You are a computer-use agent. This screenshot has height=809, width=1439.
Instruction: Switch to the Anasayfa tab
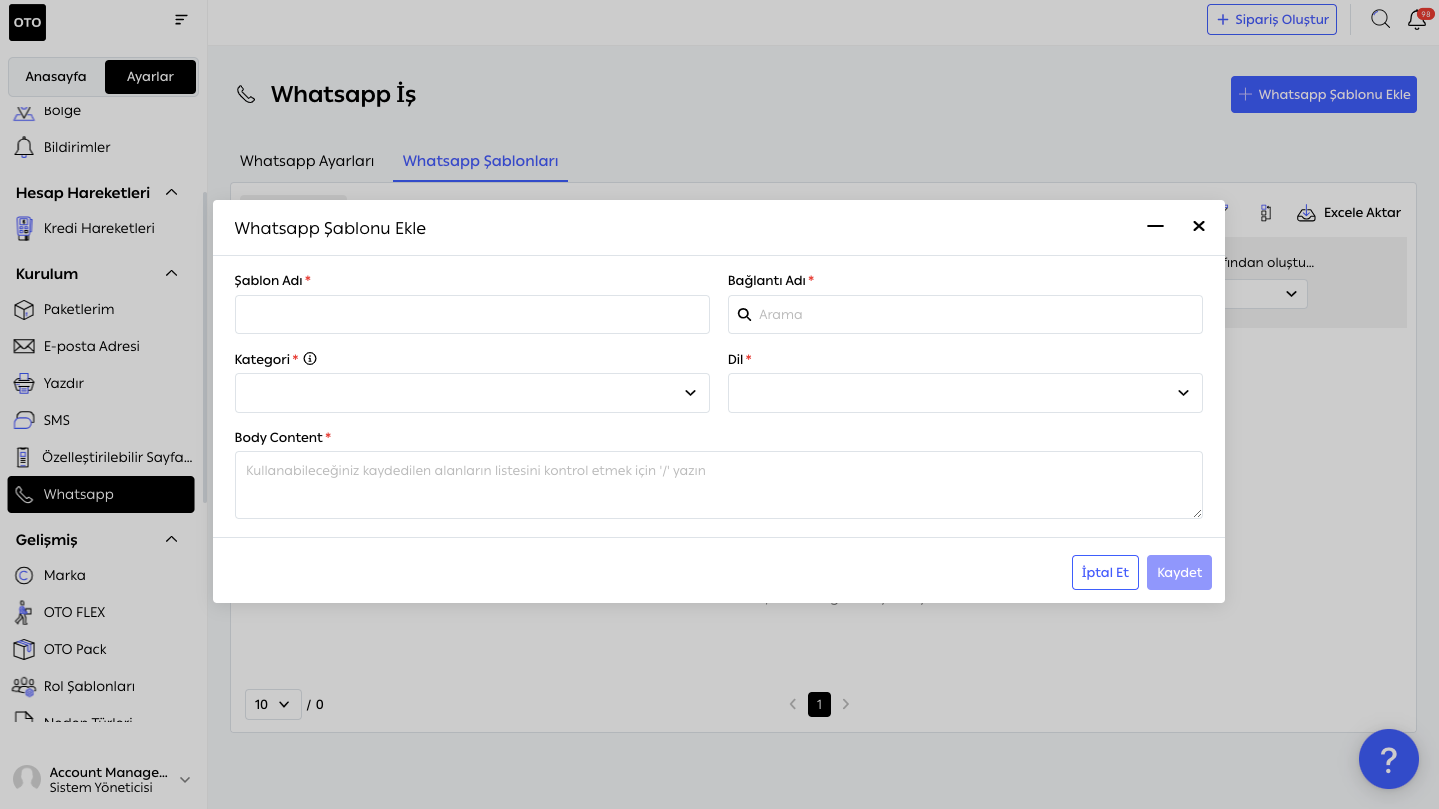(56, 76)
